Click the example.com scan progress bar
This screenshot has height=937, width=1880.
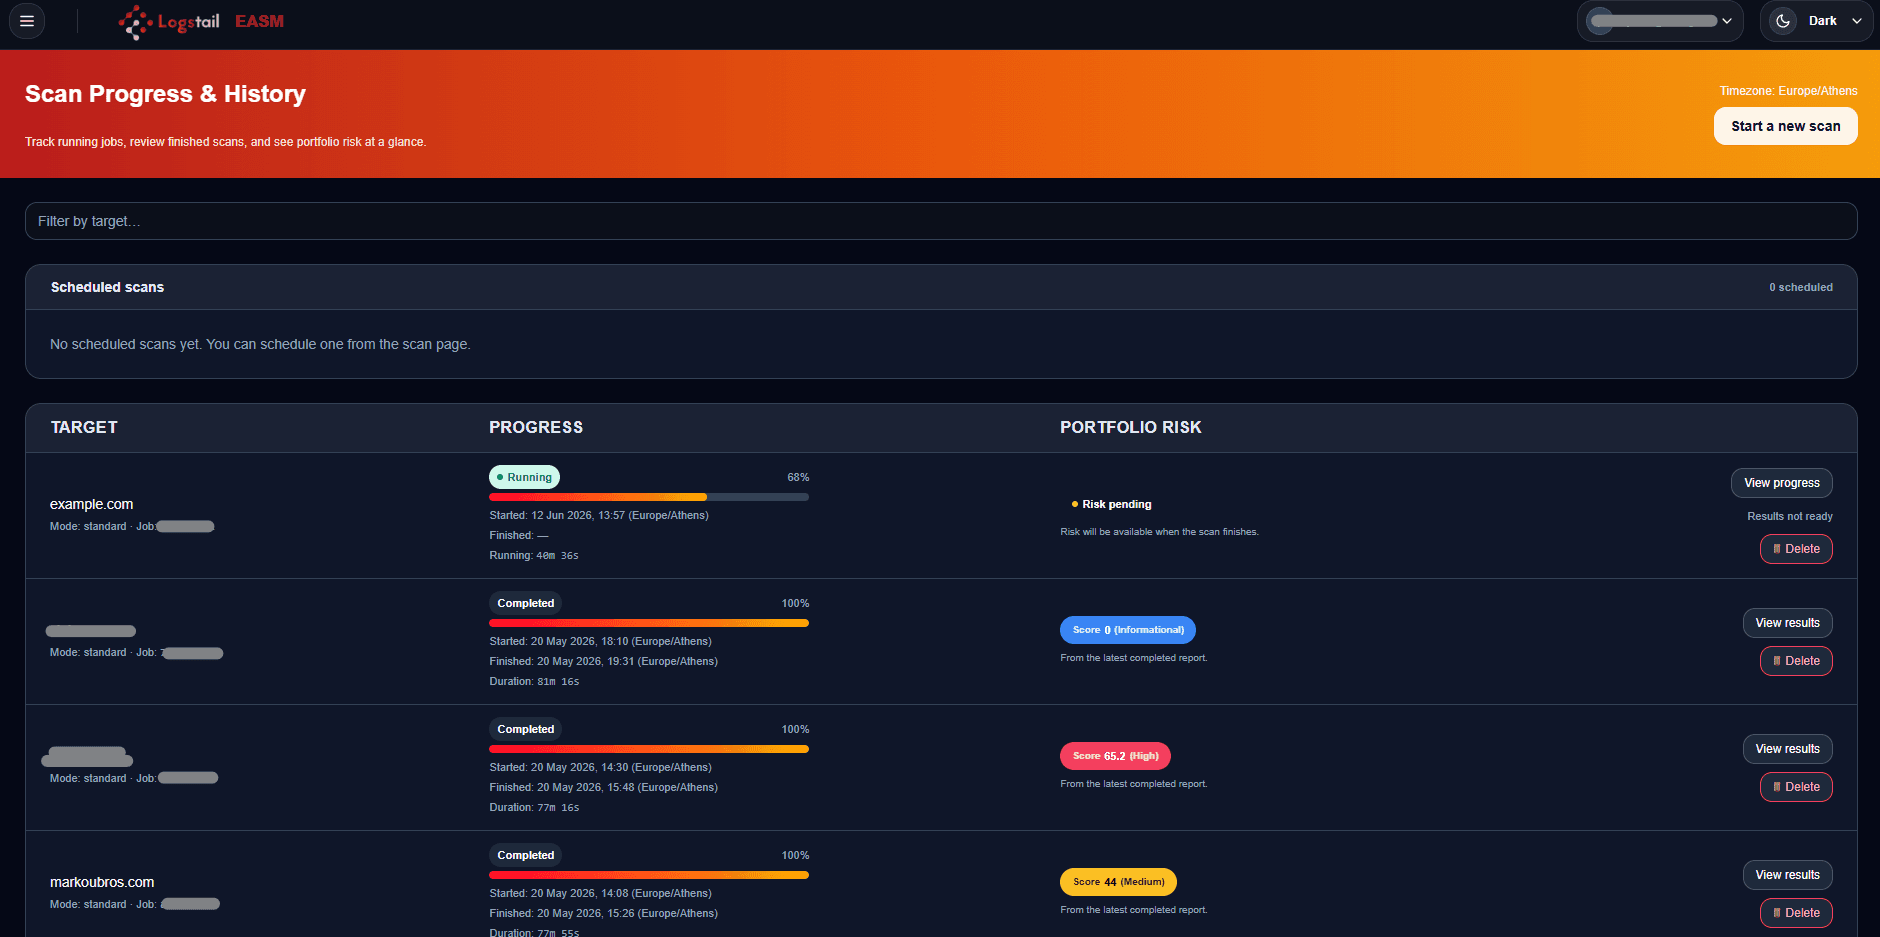649,497
